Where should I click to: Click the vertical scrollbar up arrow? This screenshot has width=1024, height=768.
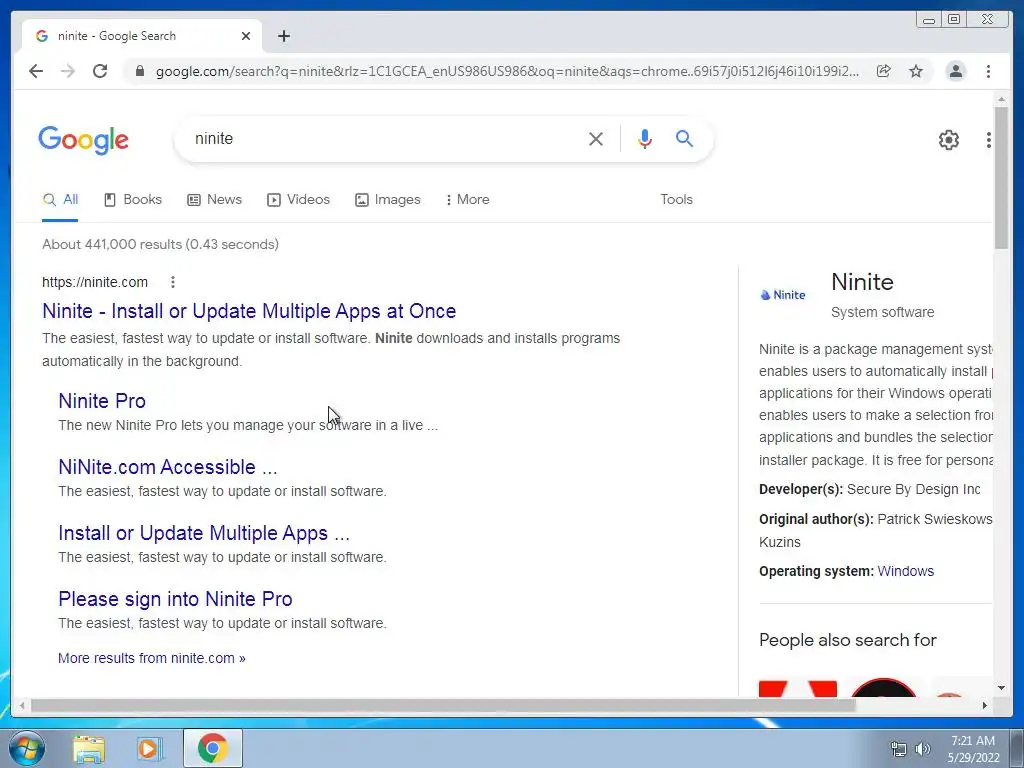click(1001, 99)
